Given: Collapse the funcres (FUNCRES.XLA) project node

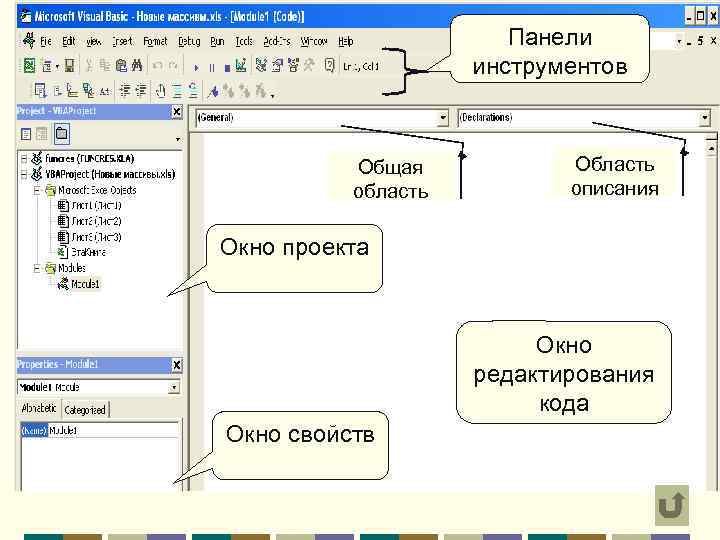Looking at the screenshot, I should coord(24,159).
